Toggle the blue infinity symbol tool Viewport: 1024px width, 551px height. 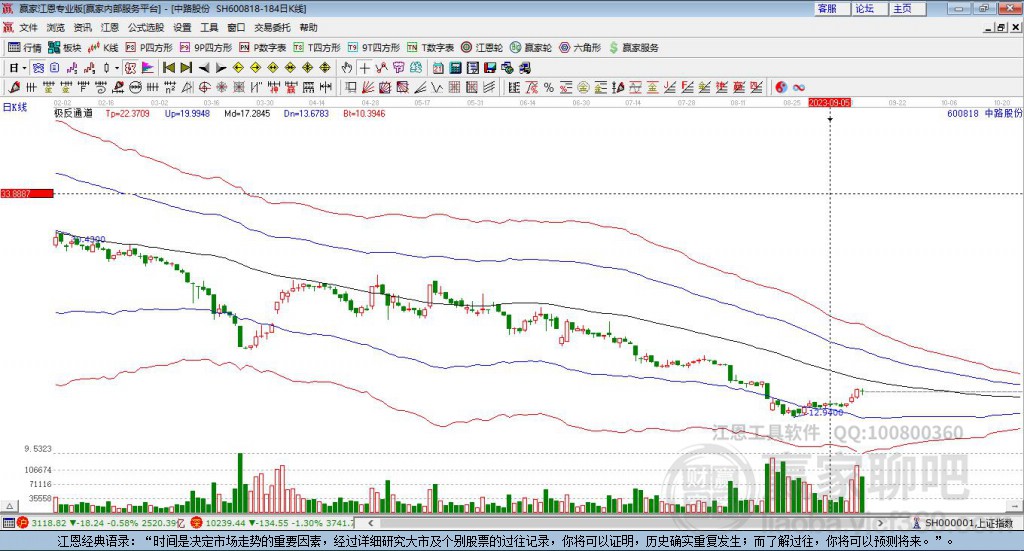[x=799, y=87]
